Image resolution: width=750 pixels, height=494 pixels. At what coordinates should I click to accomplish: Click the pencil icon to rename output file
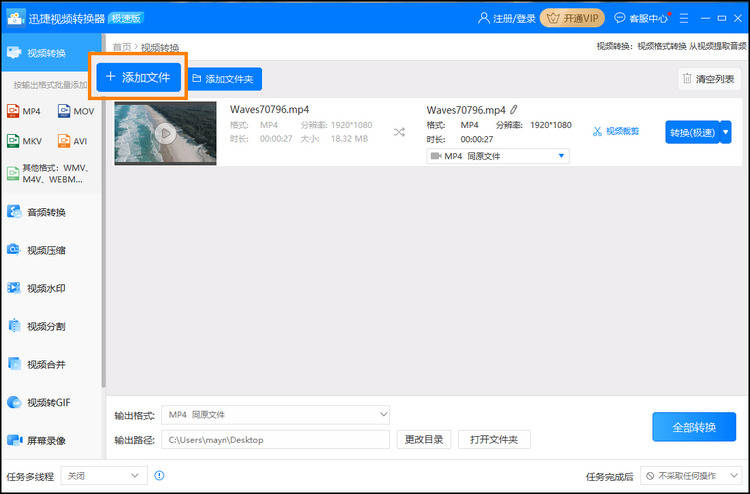tap(513, 110)
